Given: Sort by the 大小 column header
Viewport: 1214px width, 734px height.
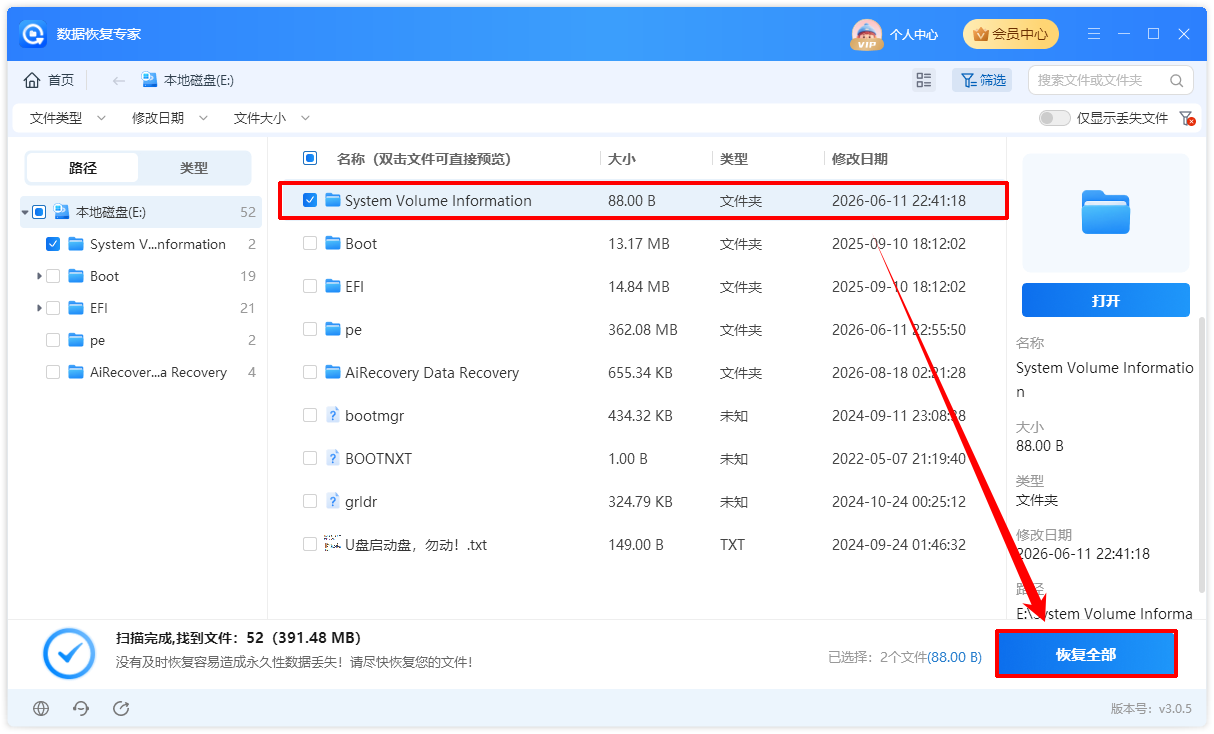Looking at the screenshot, I should pyautogui.click(x=622, y=159).
